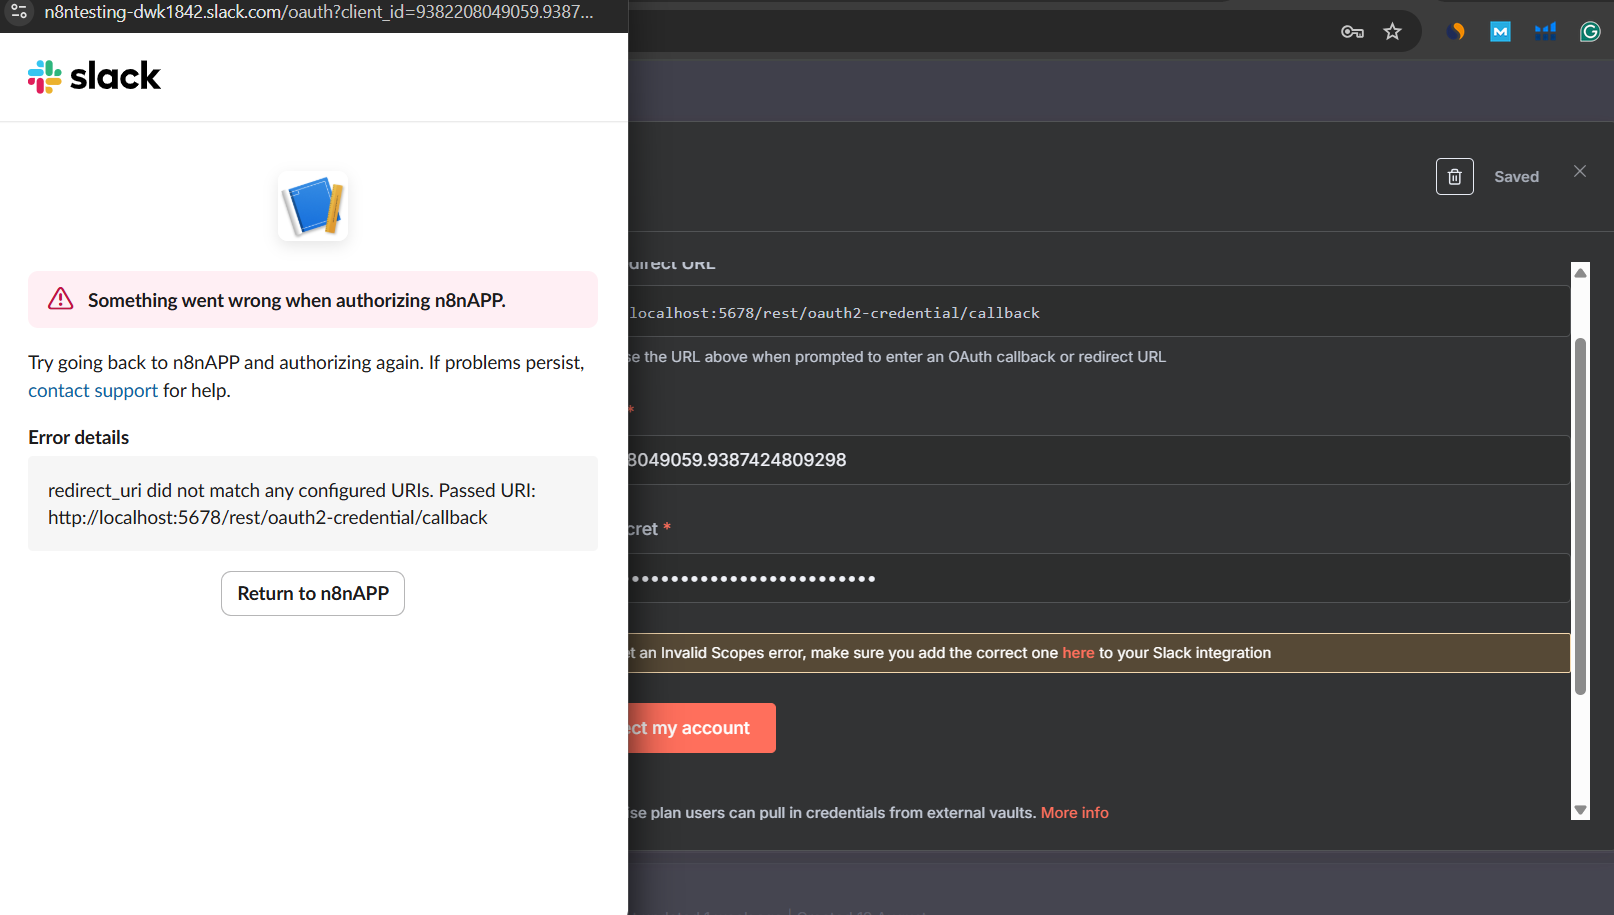Delete the credential with trash icon
The height and width of the screenshot is (915, 1614).
(1455, 177)
